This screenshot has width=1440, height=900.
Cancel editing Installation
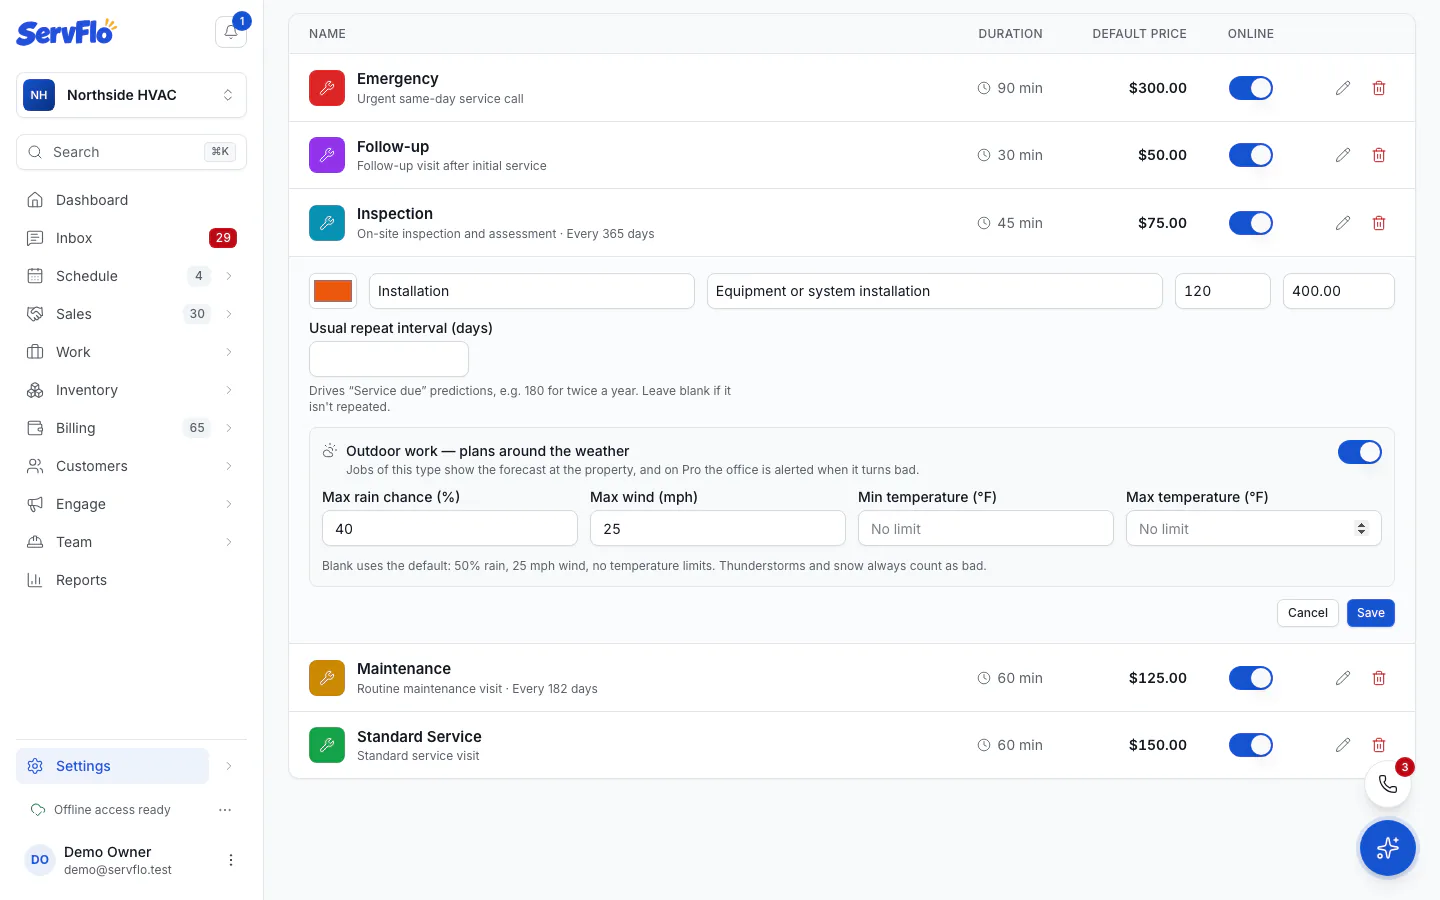(1308, 613)
